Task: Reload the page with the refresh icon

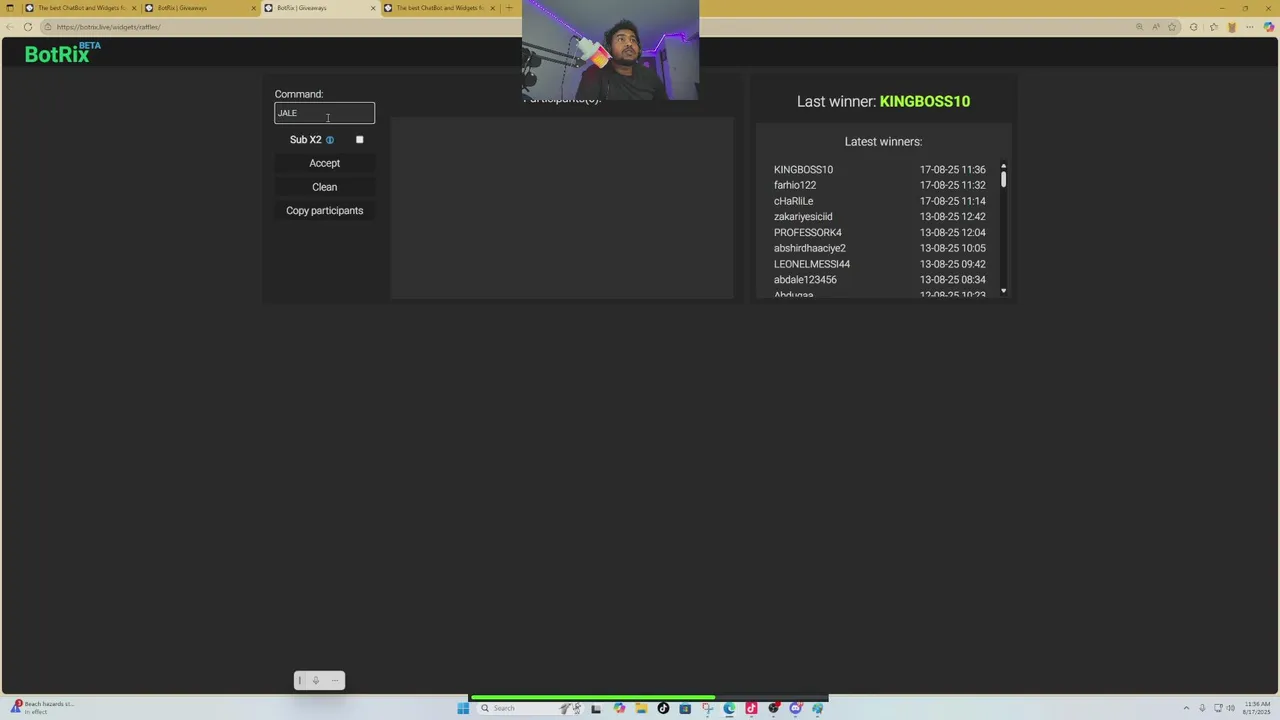Action: coord(28,27)
